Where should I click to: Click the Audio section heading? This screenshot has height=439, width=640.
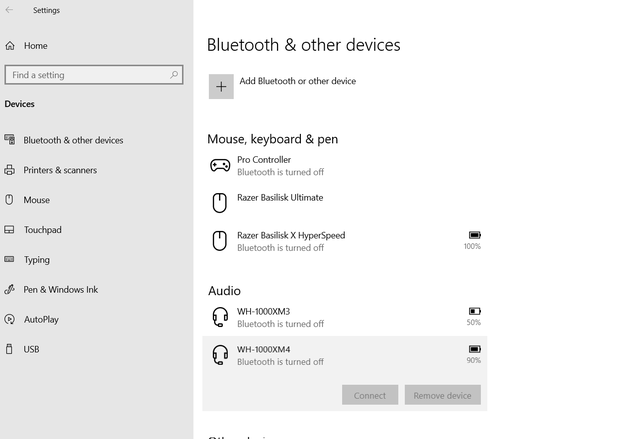pyautogui.click(x=224, y=291)
